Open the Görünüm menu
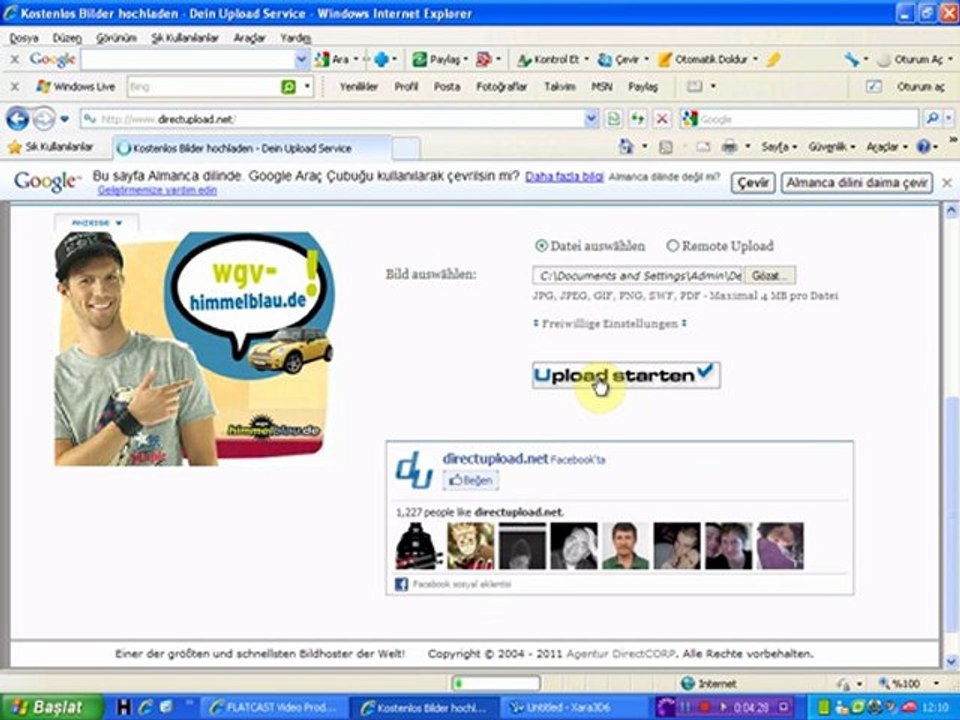This screenshot has width=960, height=720. click(x=116, y=38)
